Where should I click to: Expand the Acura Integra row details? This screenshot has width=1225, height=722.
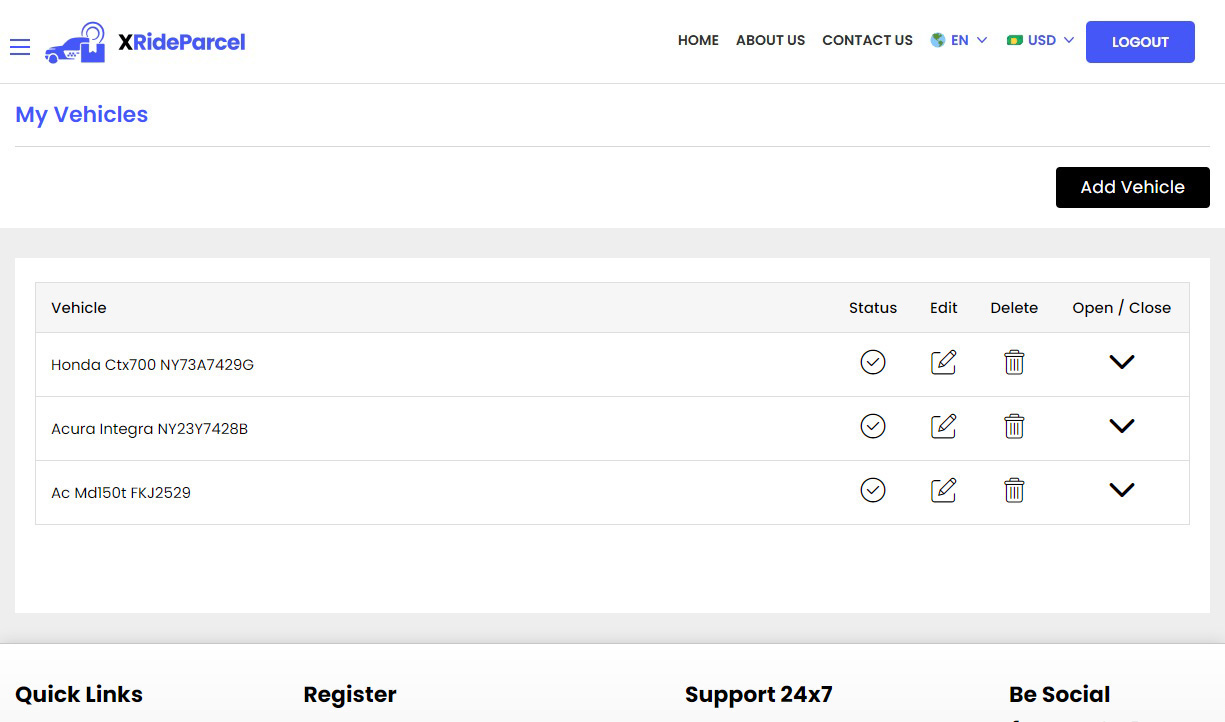(x=1122, y=426)
